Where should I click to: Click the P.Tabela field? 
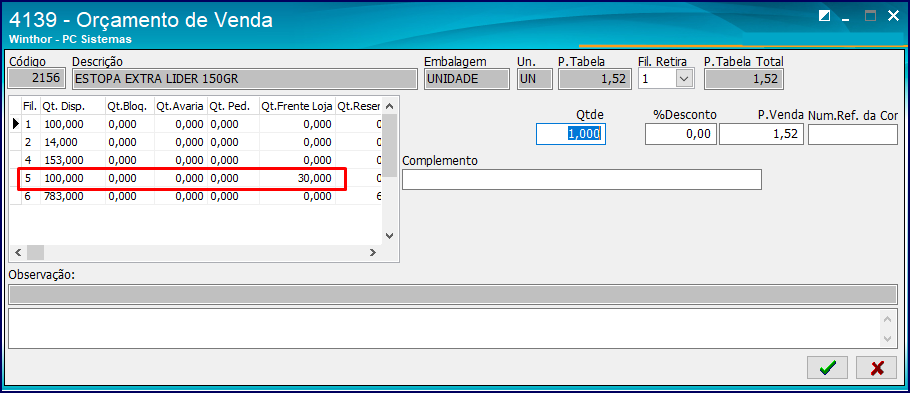(x=595, y=79)
